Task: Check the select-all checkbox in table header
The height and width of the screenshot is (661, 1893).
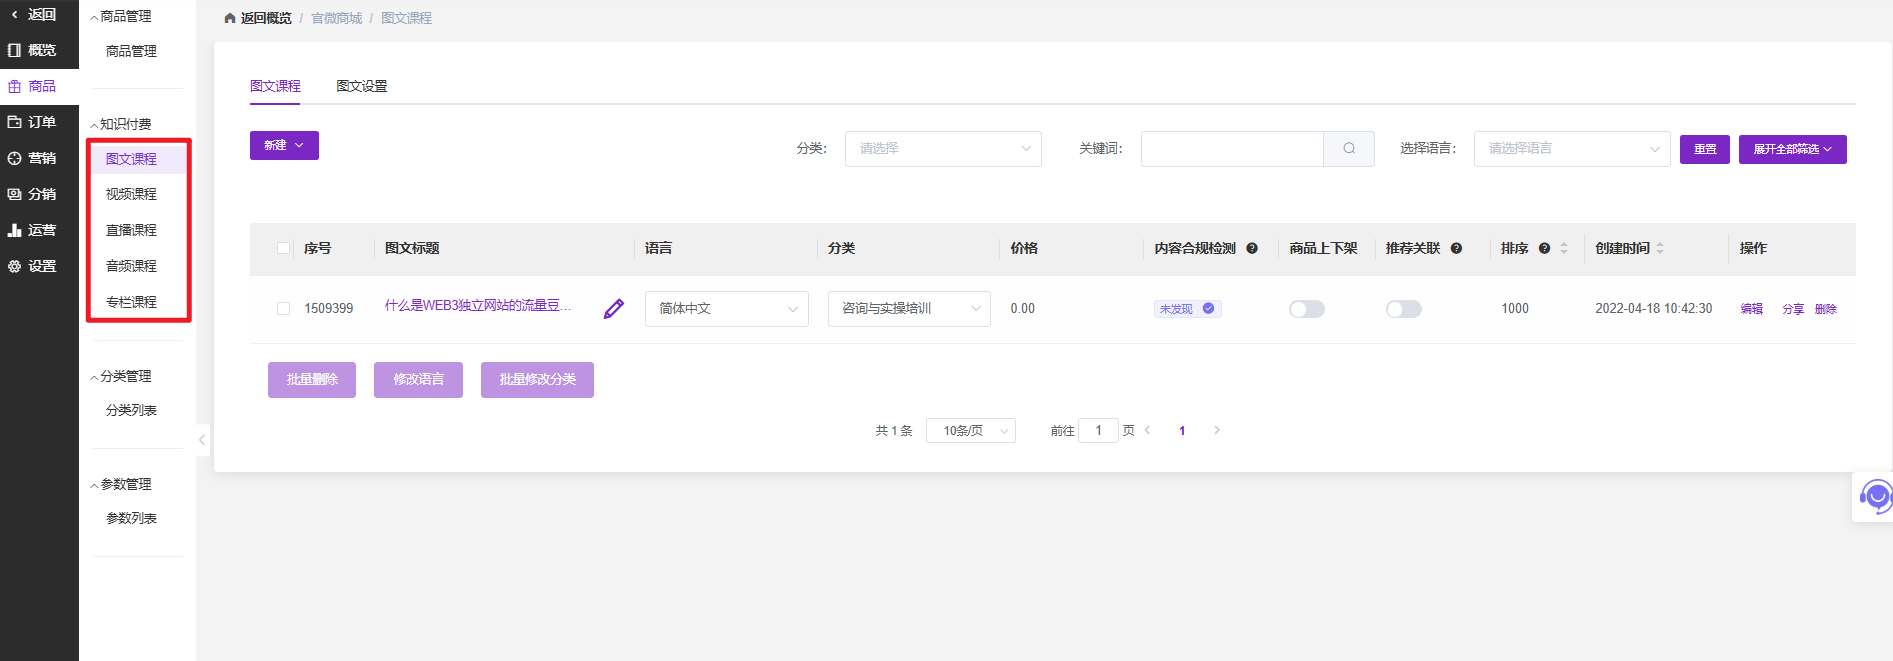Action: [284, 249]
